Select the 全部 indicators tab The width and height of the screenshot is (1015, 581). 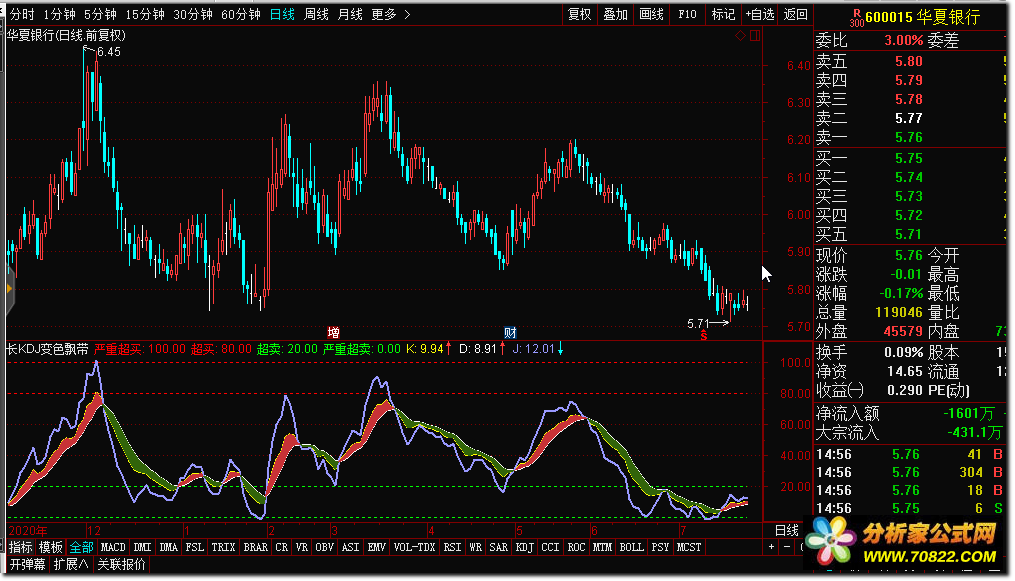pos(82,547)
